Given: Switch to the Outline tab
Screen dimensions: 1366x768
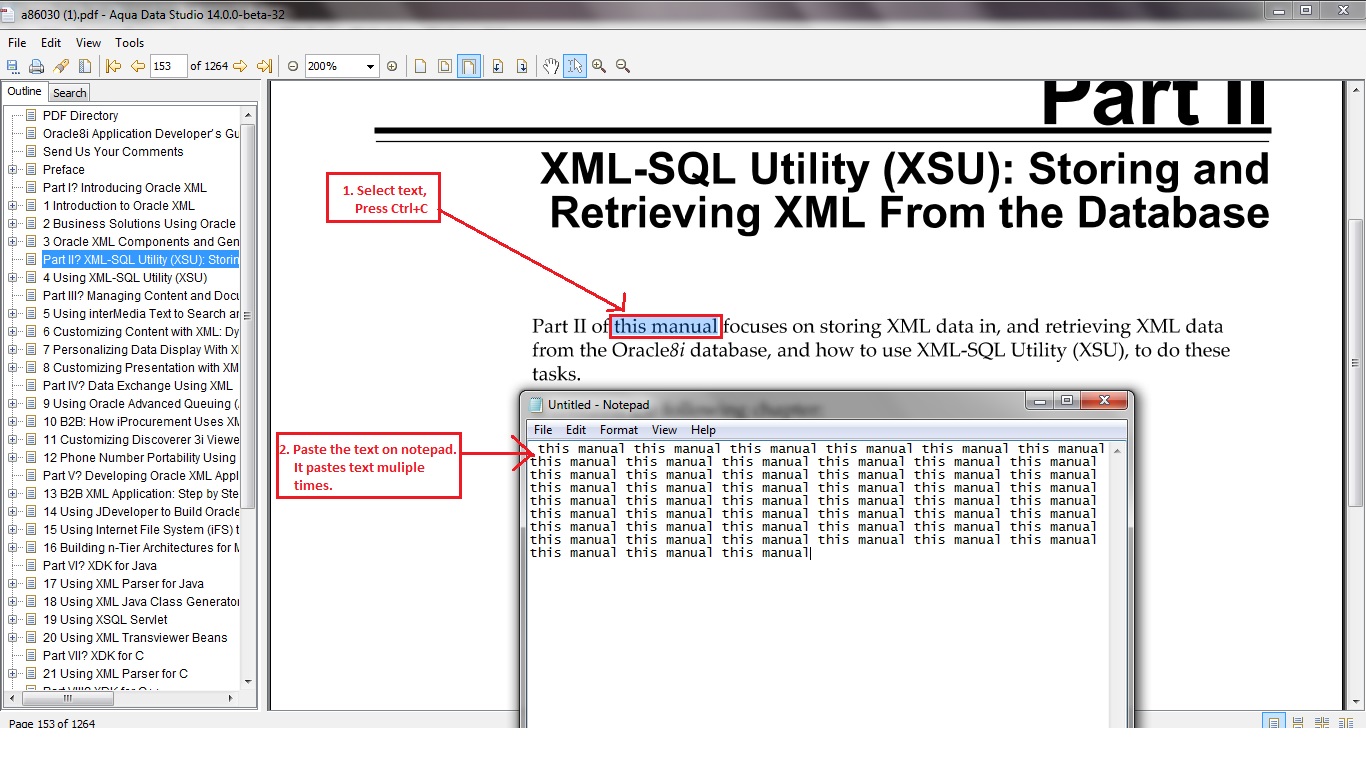Looking at the screenshot, I should tap(24, 92).
